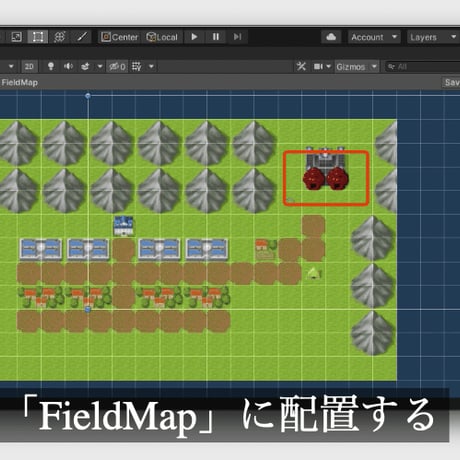The image size is (460, 460).
Task: Open cloud services panel
Action: pos(331,37)
